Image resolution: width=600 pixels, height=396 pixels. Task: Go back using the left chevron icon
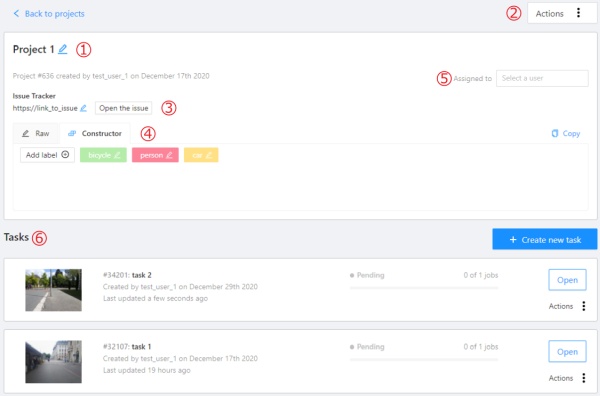(x=16, y=14)
